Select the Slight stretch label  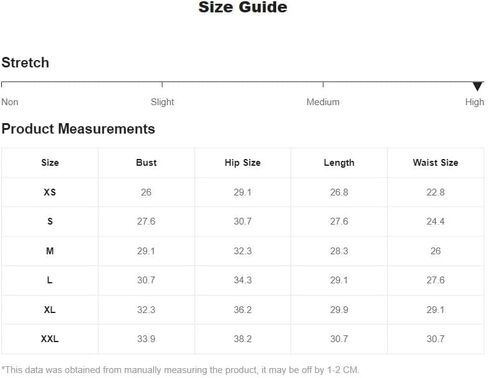pyautogui.click(x=162, y=102)
